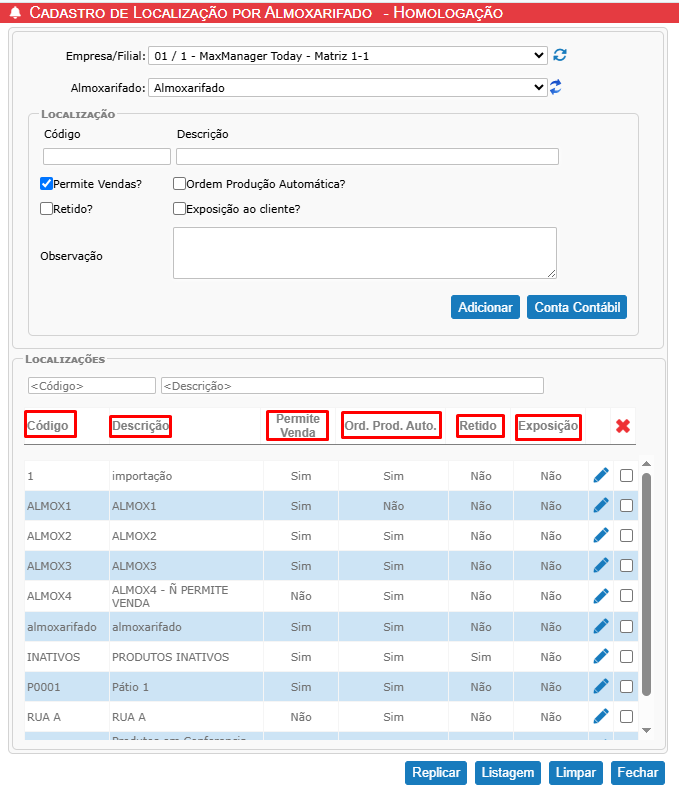Edit the 'importação' row with pencil icon
679x794 pixels.
pyautogui.click(x=601, y=476)
